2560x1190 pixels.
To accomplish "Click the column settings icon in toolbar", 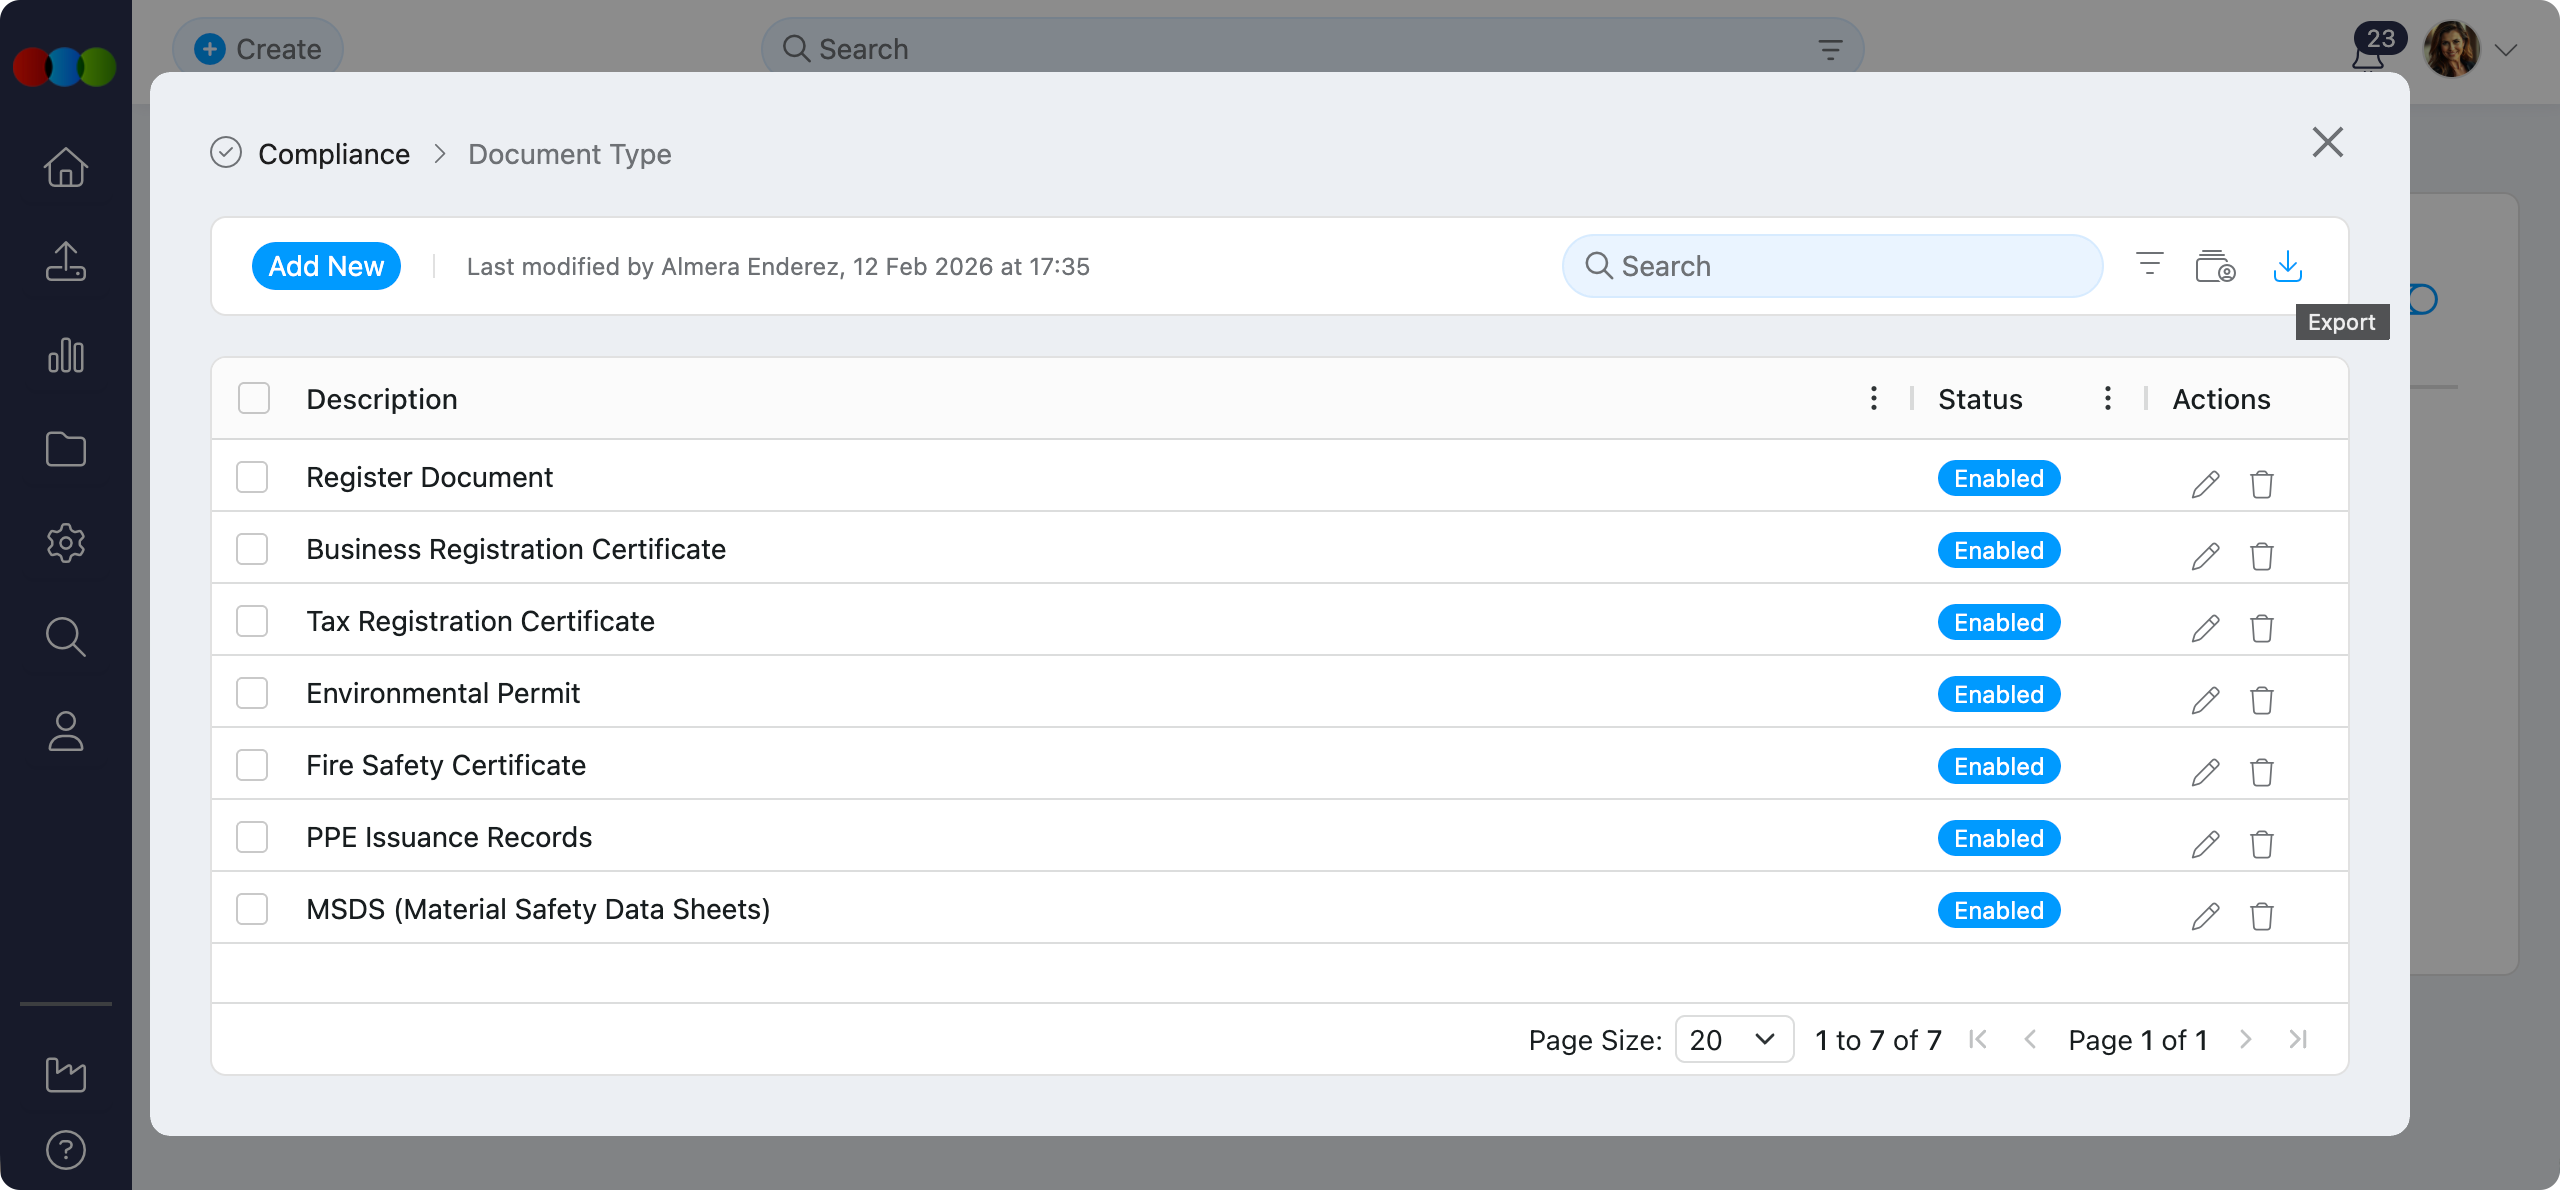I will click(2214, 267).
